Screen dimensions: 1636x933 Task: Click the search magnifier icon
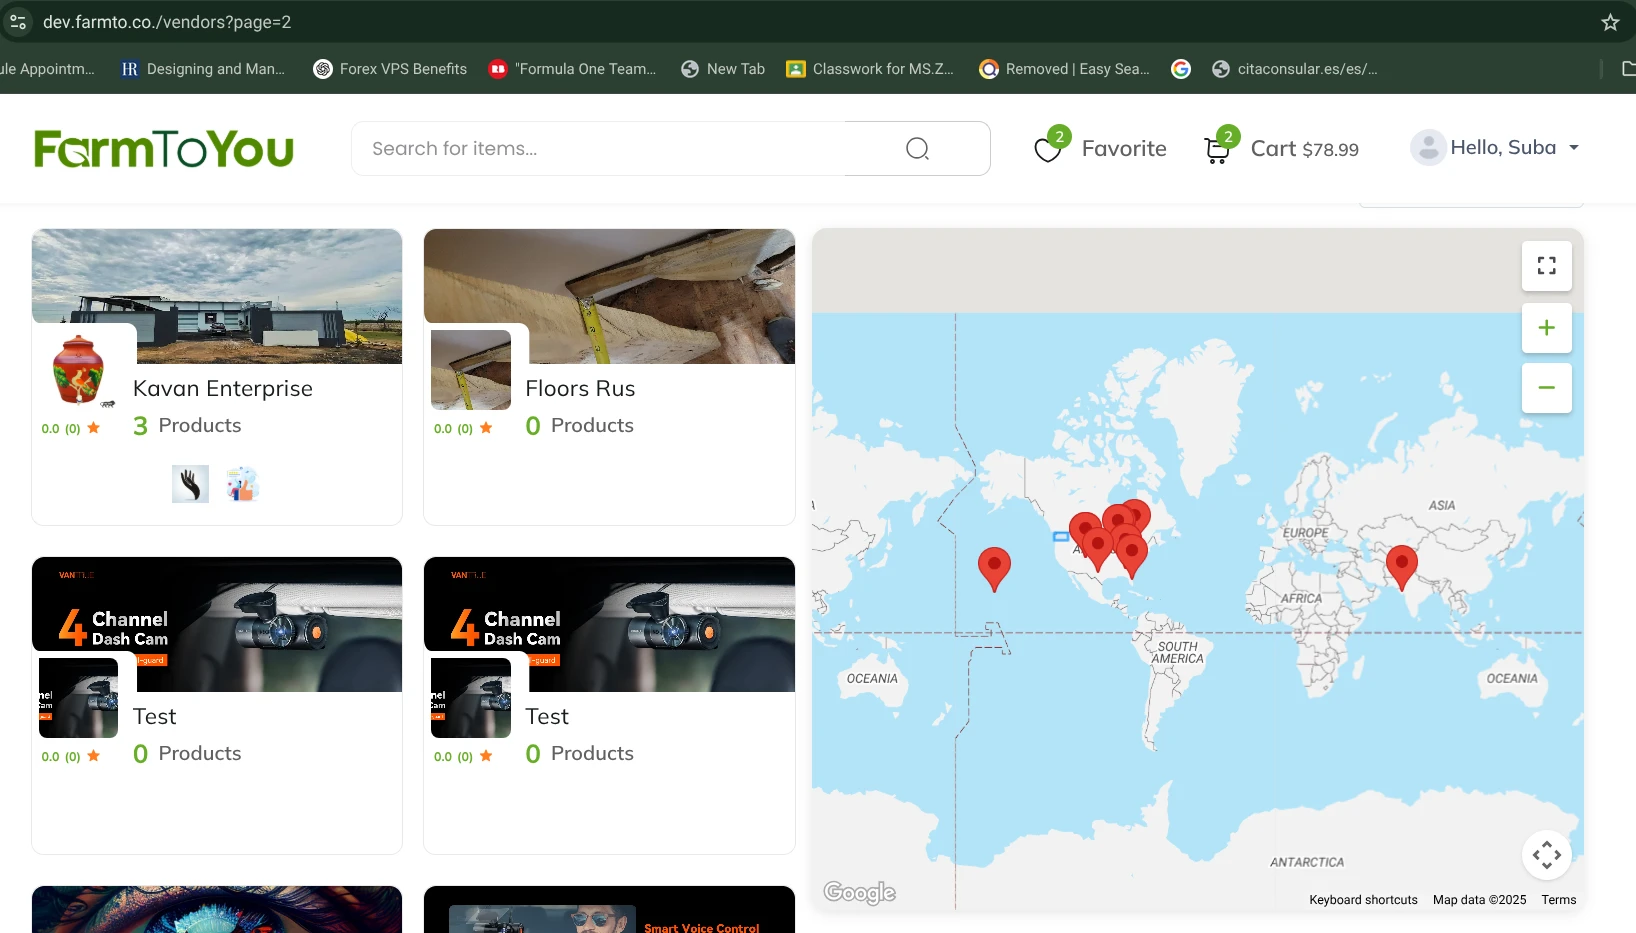(x=917, y=149)
